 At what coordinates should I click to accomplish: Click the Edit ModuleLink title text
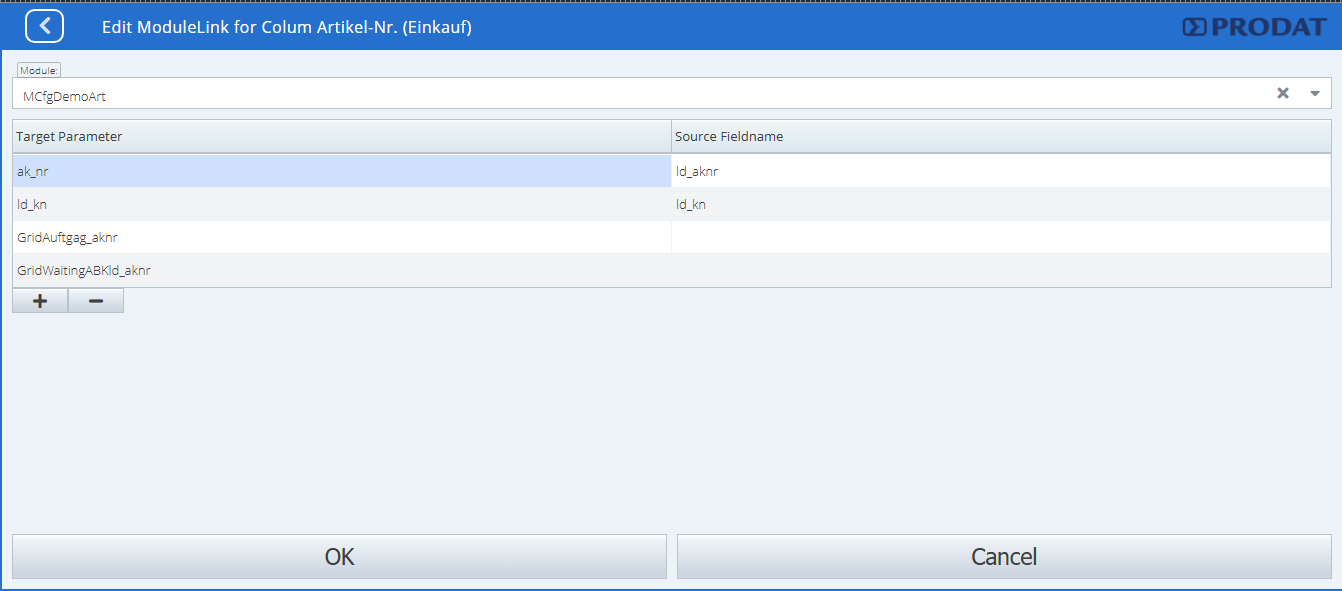coord(286,27)
